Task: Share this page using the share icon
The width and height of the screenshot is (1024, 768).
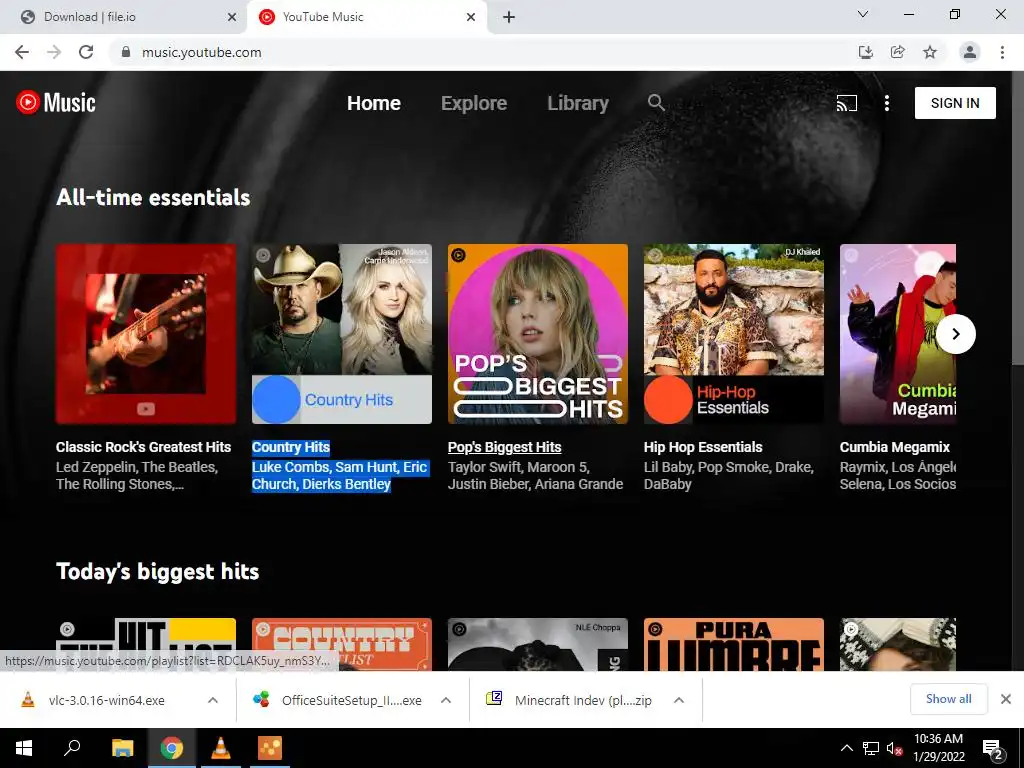Action: pos(897,52)
